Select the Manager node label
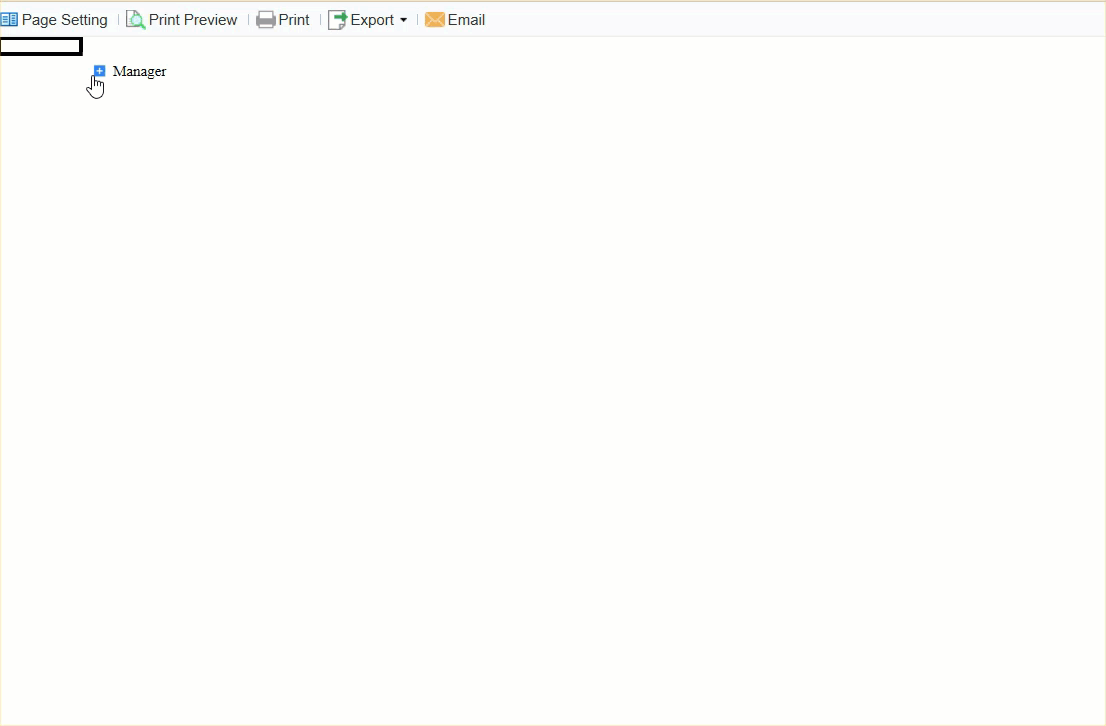The image size is (1106, 726). pos(139,71)
